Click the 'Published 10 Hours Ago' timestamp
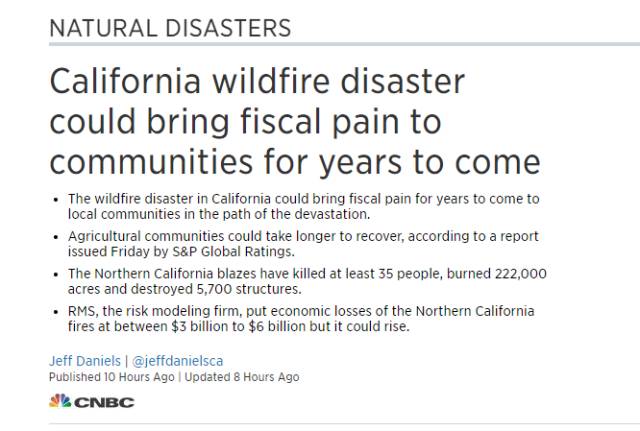This screenshot has width=640, height=431. click(111, 377)
